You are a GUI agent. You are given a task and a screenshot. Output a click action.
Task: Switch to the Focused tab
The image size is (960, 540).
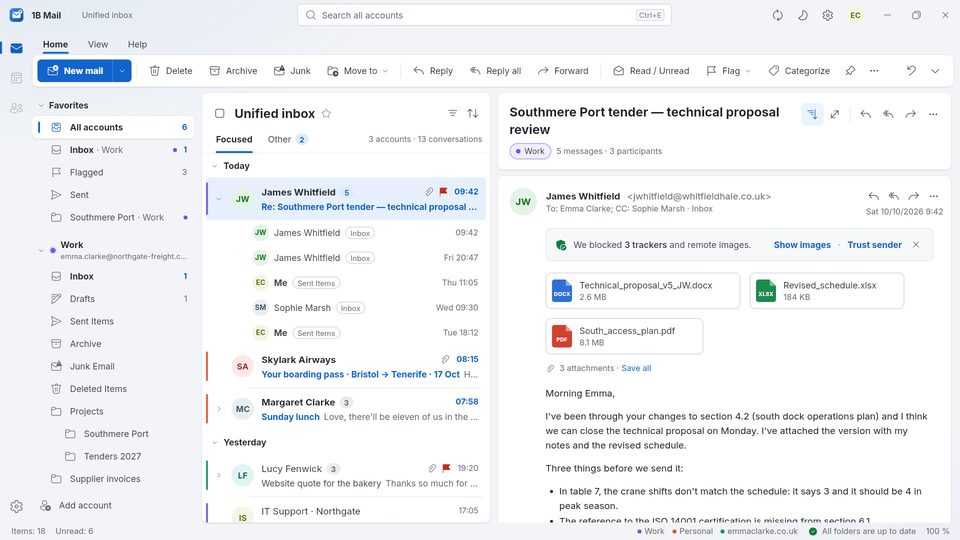point(234,140)
